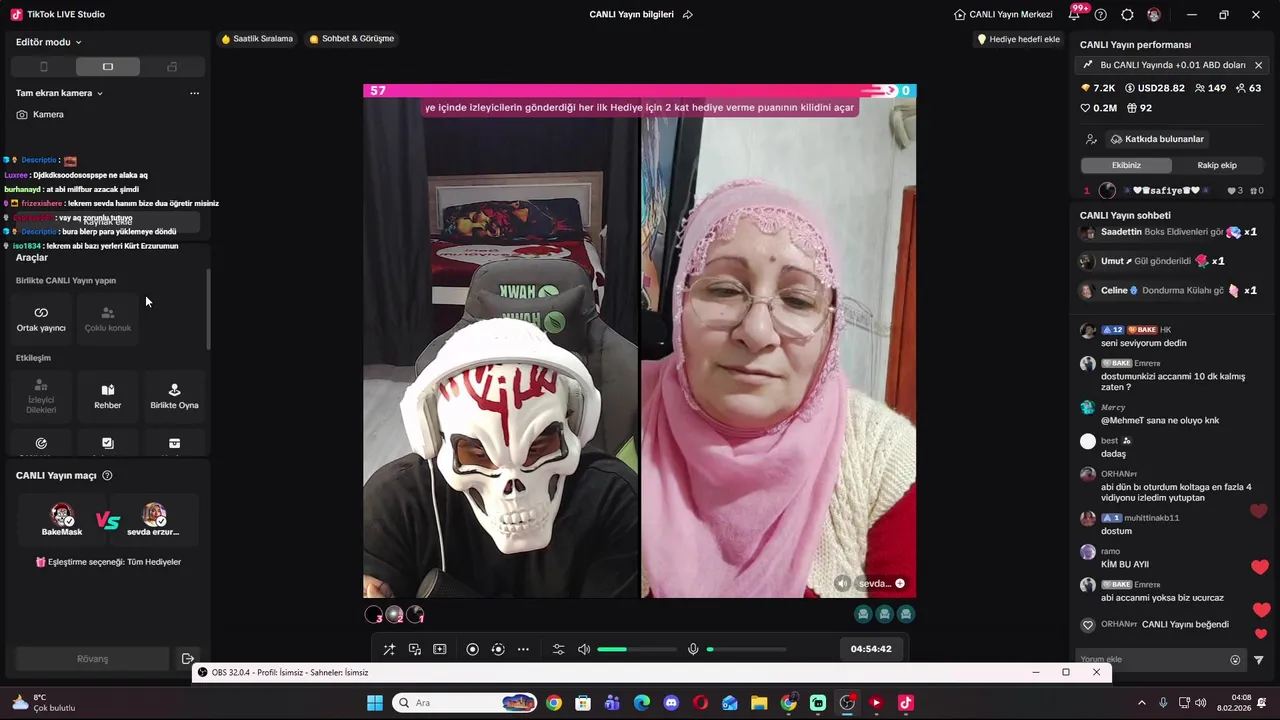Open Ortak yayıncı co-host tool
1280x720 pixels.
click(x=41, y=319)
